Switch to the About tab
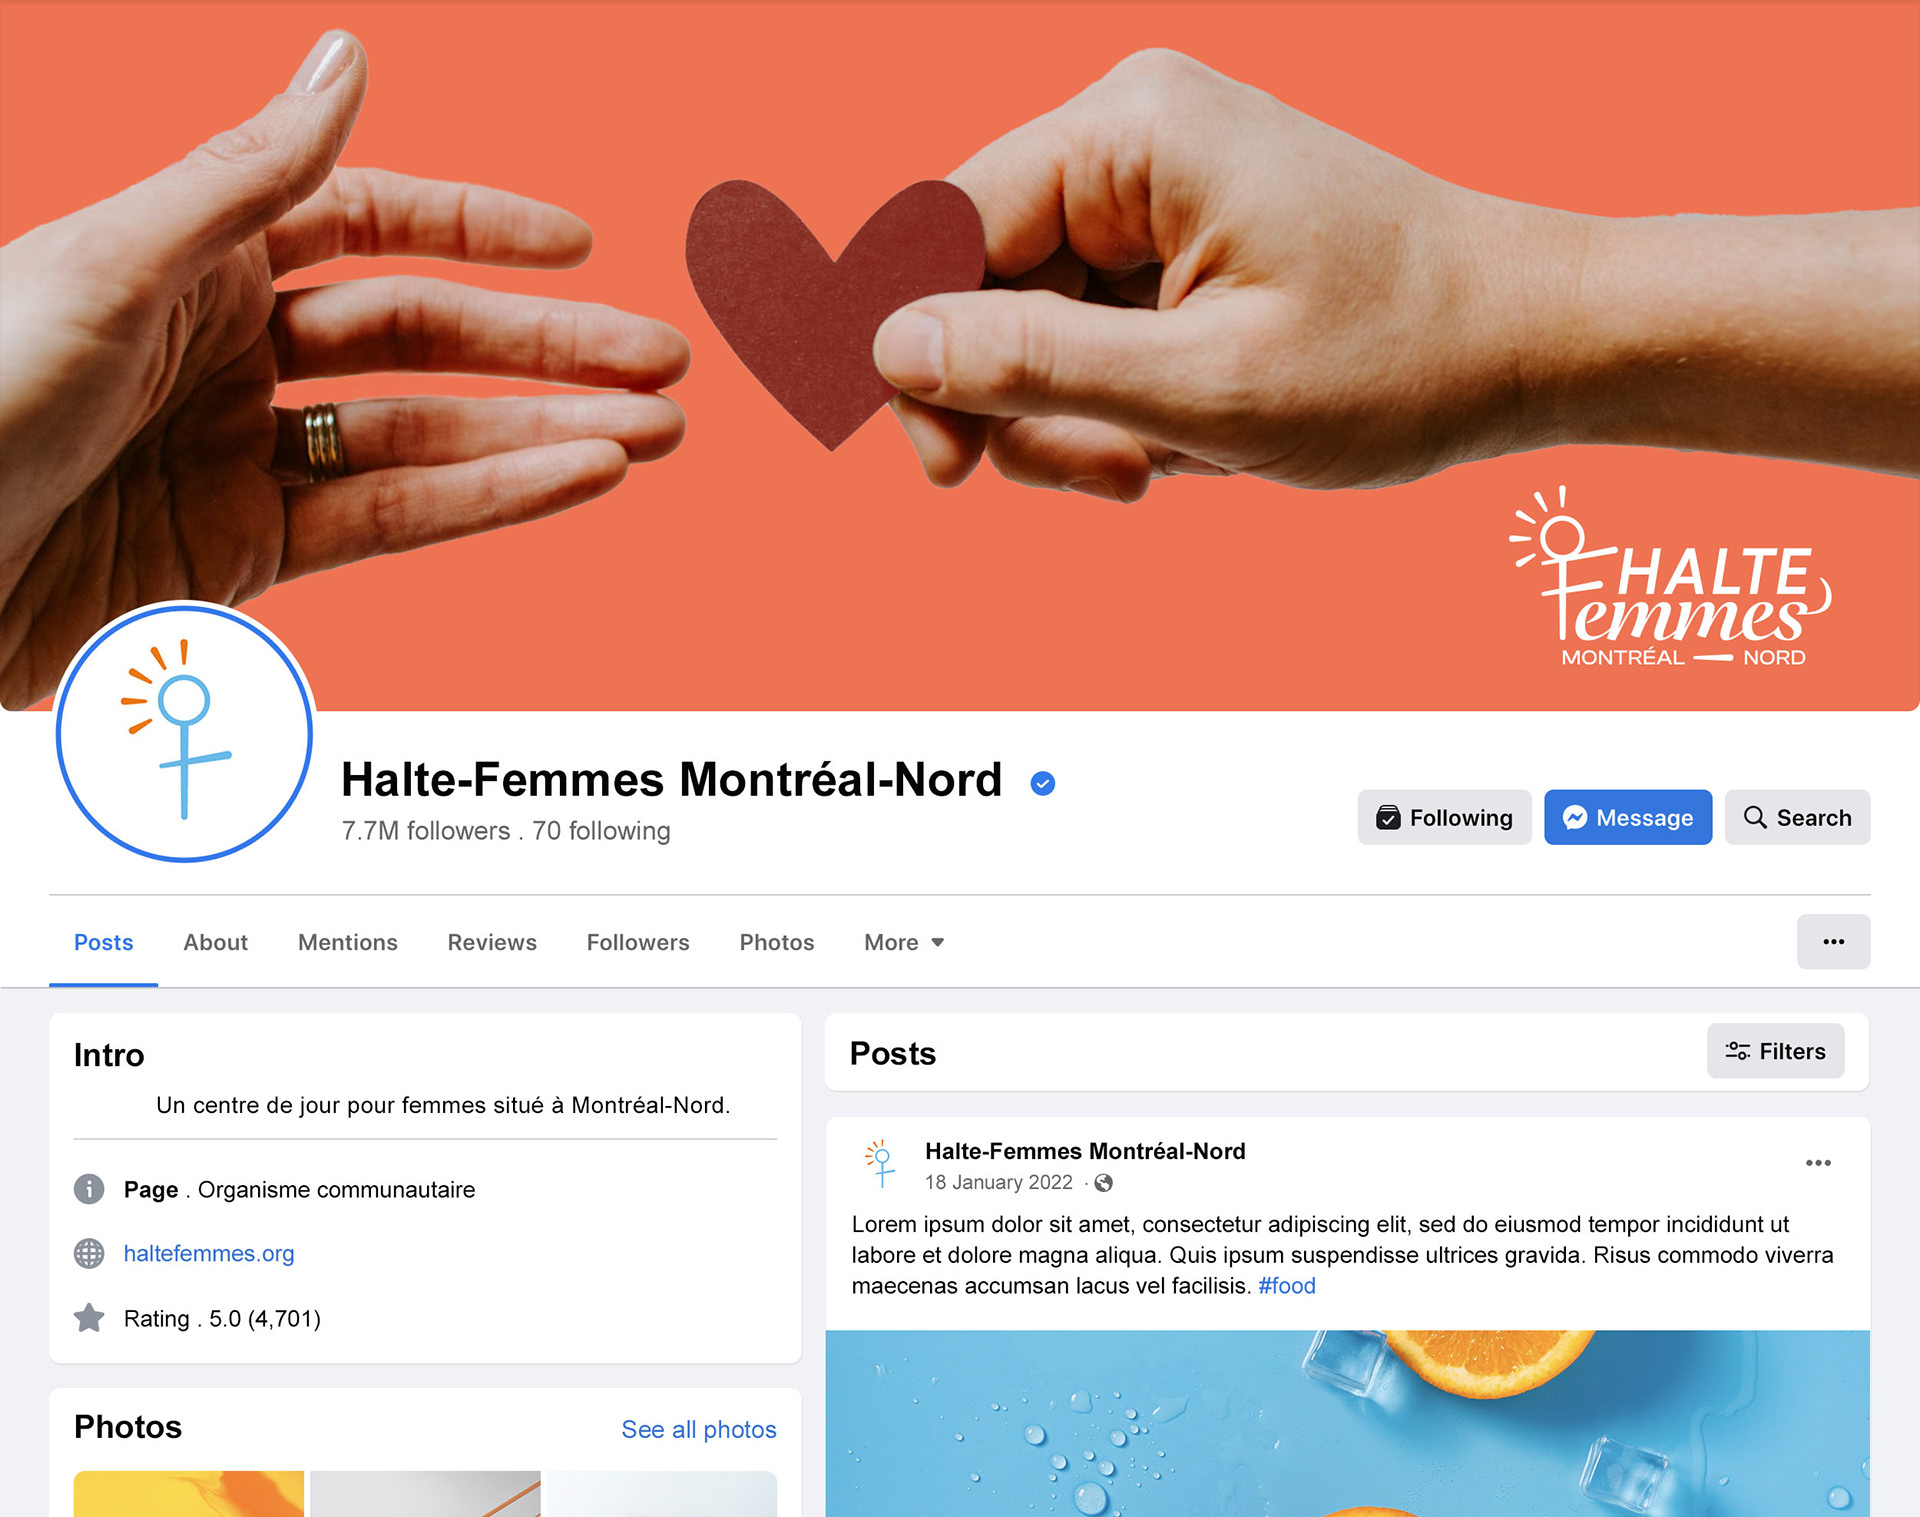The height and width of the screenshot is (1517, 1920). click(215, 942)
